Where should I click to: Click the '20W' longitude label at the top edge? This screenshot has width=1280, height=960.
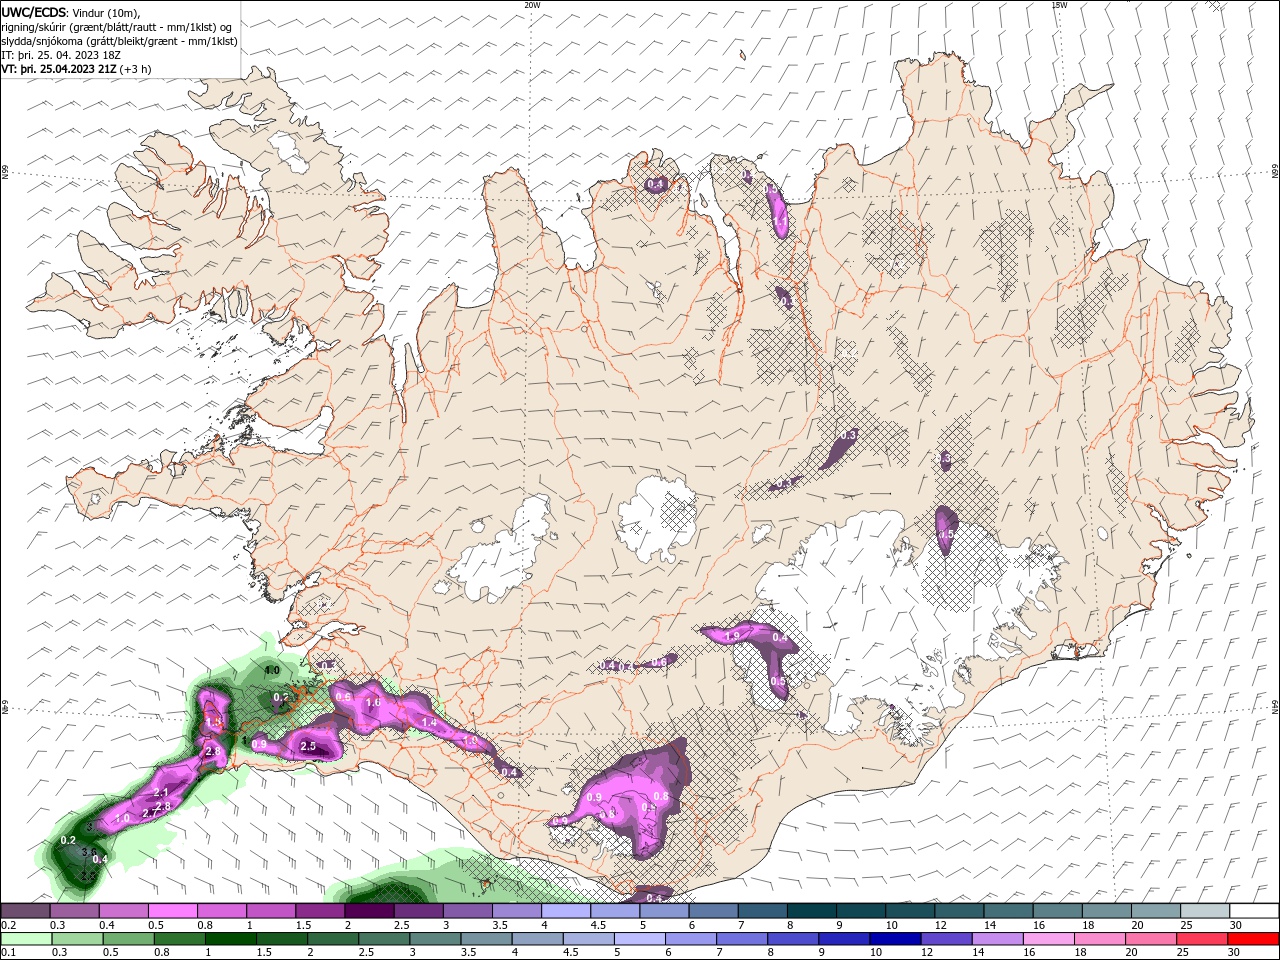[532, 5]
